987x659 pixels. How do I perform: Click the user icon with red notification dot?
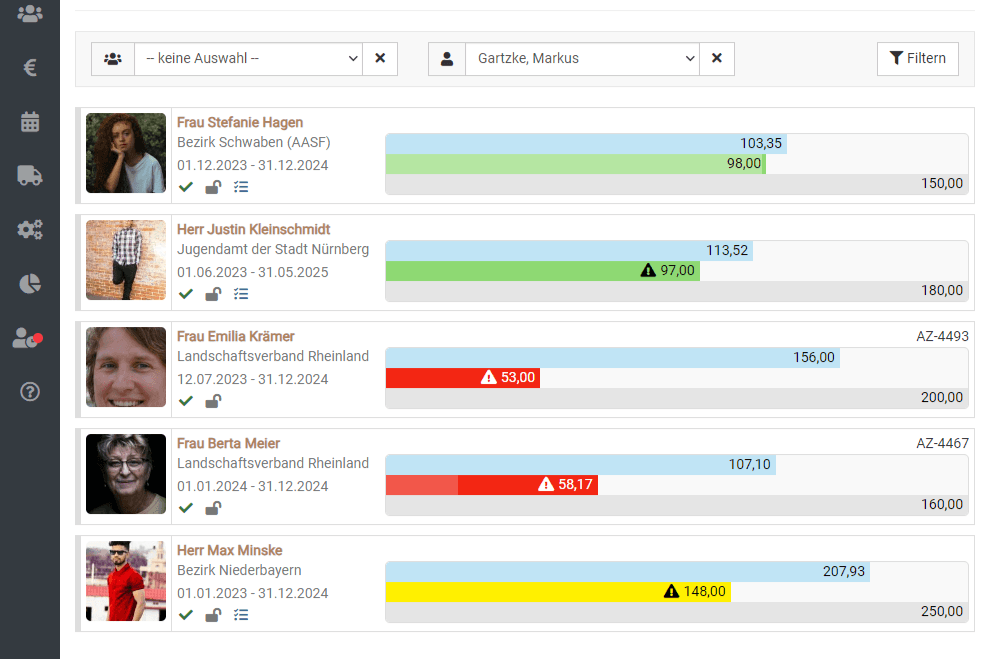27,338
